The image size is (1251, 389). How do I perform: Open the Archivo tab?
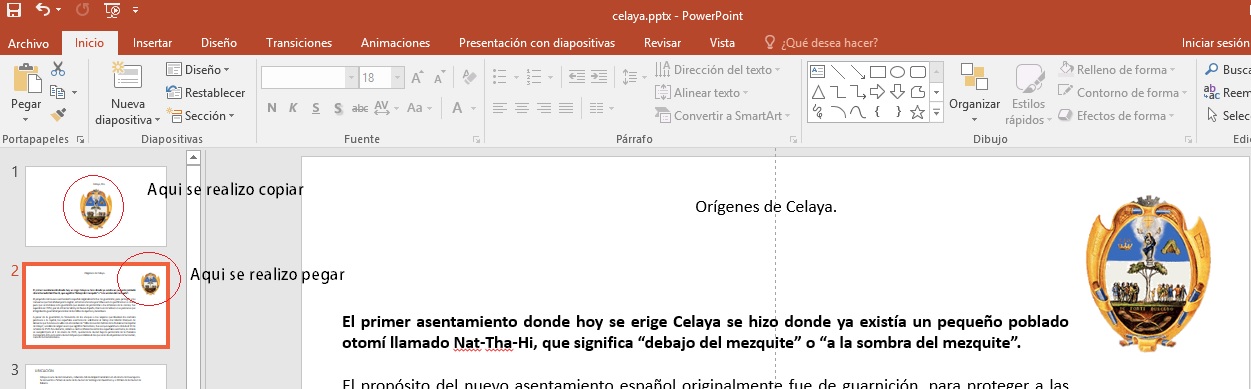click(28, 43)
